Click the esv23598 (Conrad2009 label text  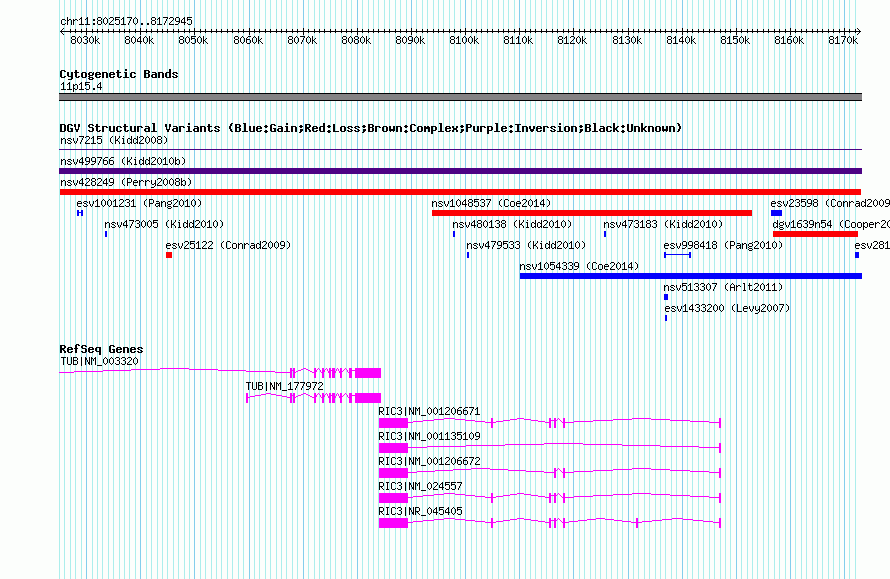click(x=830, y=203)
